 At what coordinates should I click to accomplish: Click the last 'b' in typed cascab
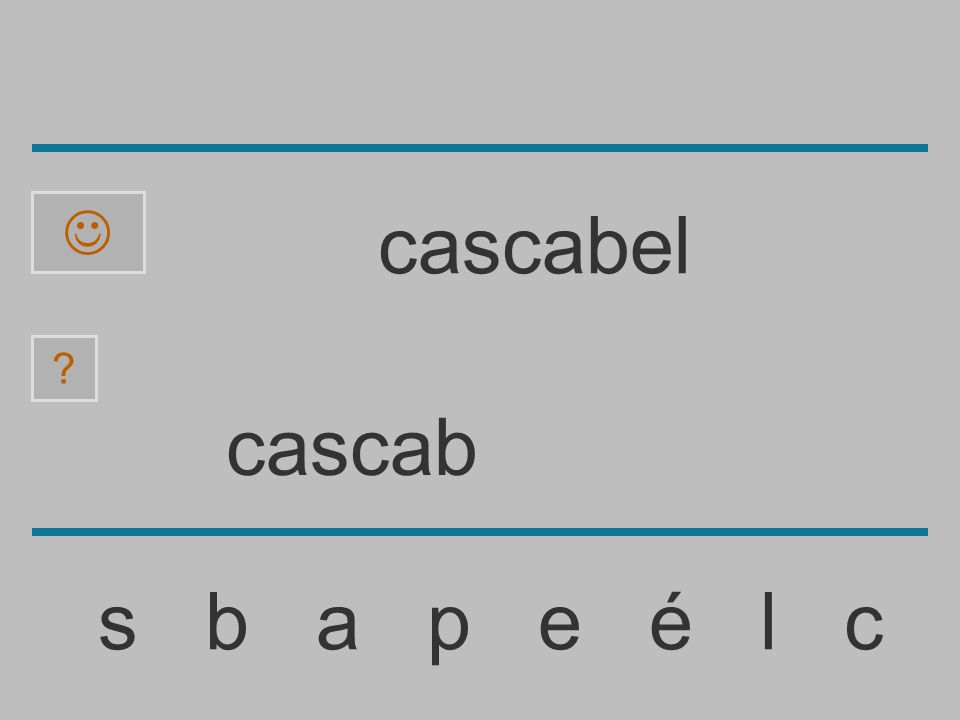point(456,447)
